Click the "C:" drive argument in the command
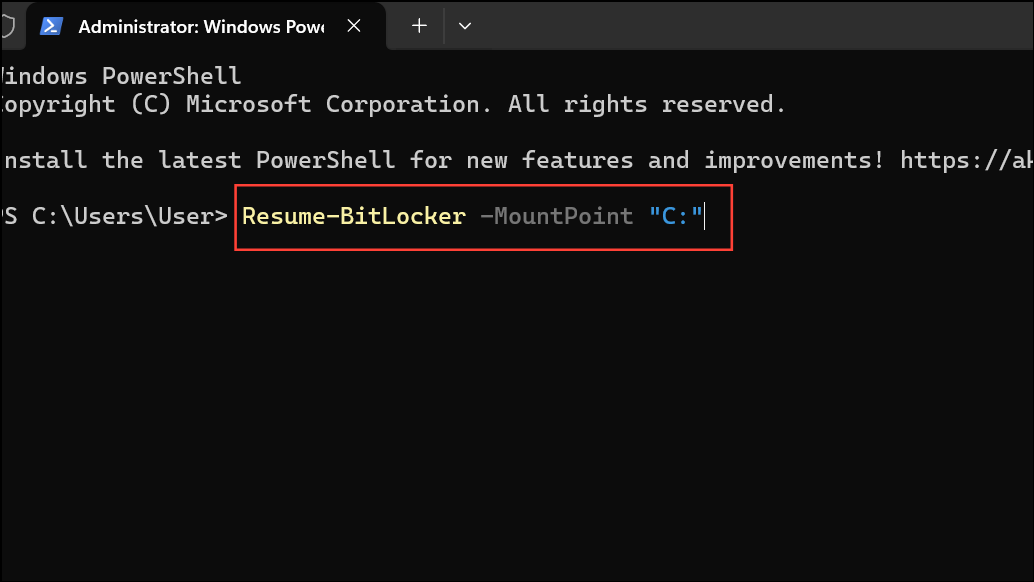This screenshot has width=1034, height=582. tap(676, 215)
